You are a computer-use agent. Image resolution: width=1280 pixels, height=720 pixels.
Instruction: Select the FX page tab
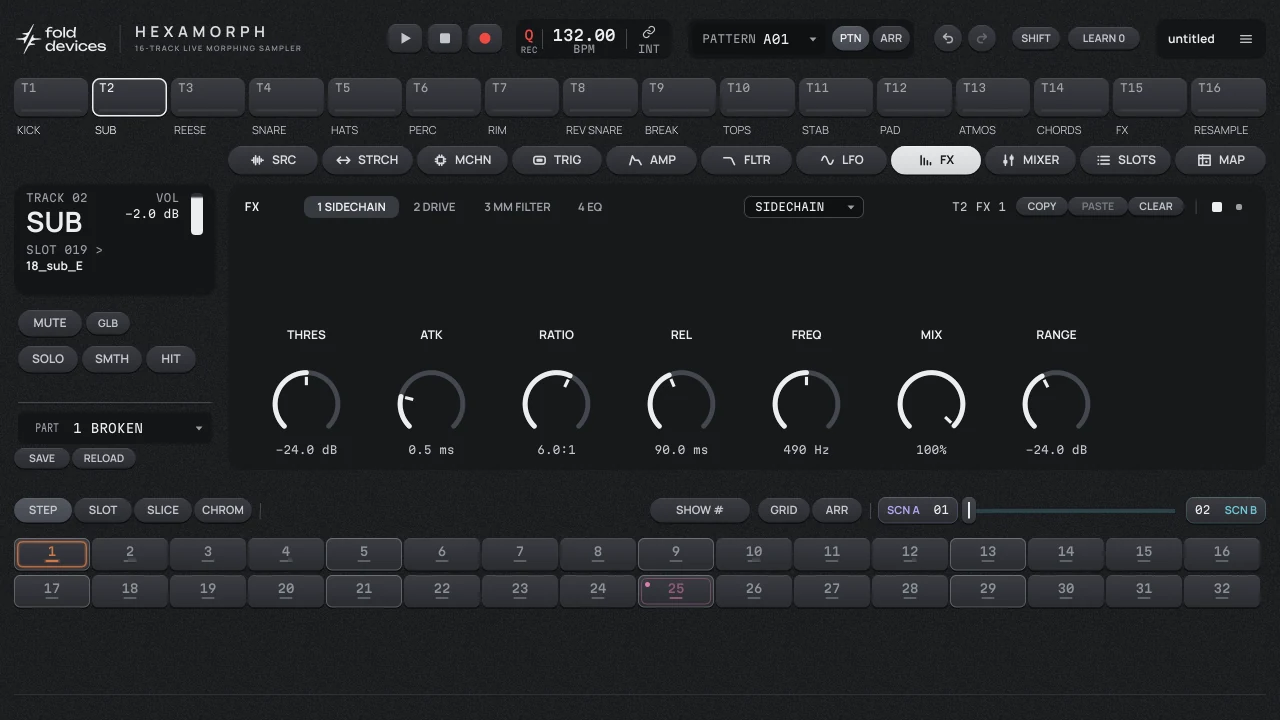pos(935,160)
